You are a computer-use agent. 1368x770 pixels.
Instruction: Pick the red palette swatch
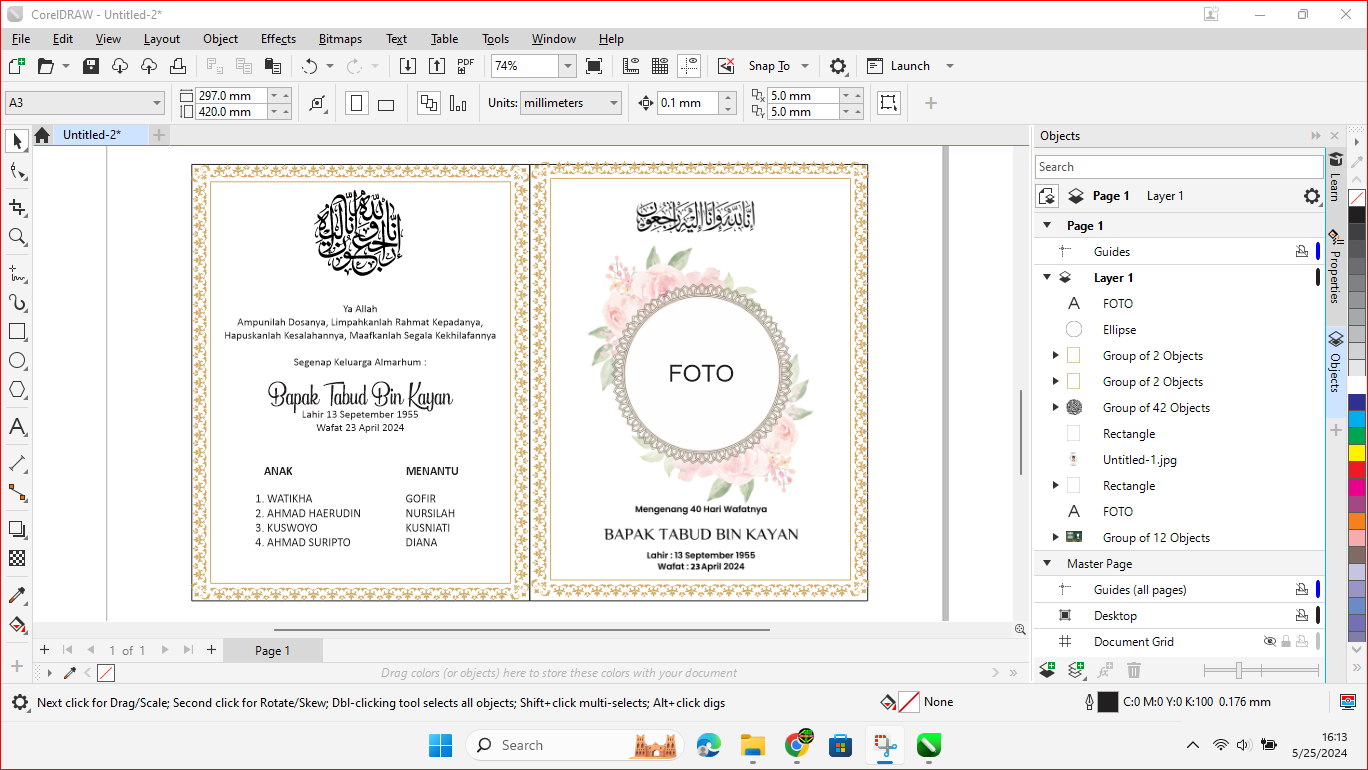[x=1357, y=470]
